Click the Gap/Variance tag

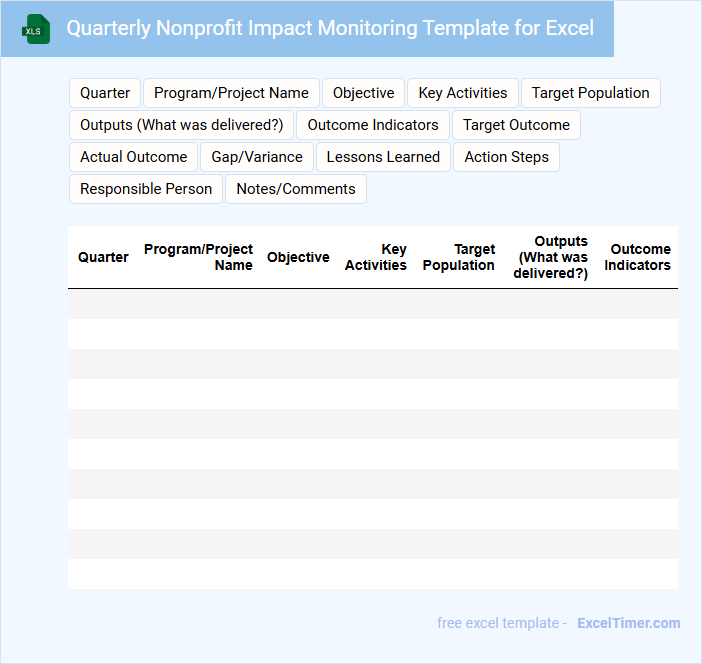click(257, 157)
